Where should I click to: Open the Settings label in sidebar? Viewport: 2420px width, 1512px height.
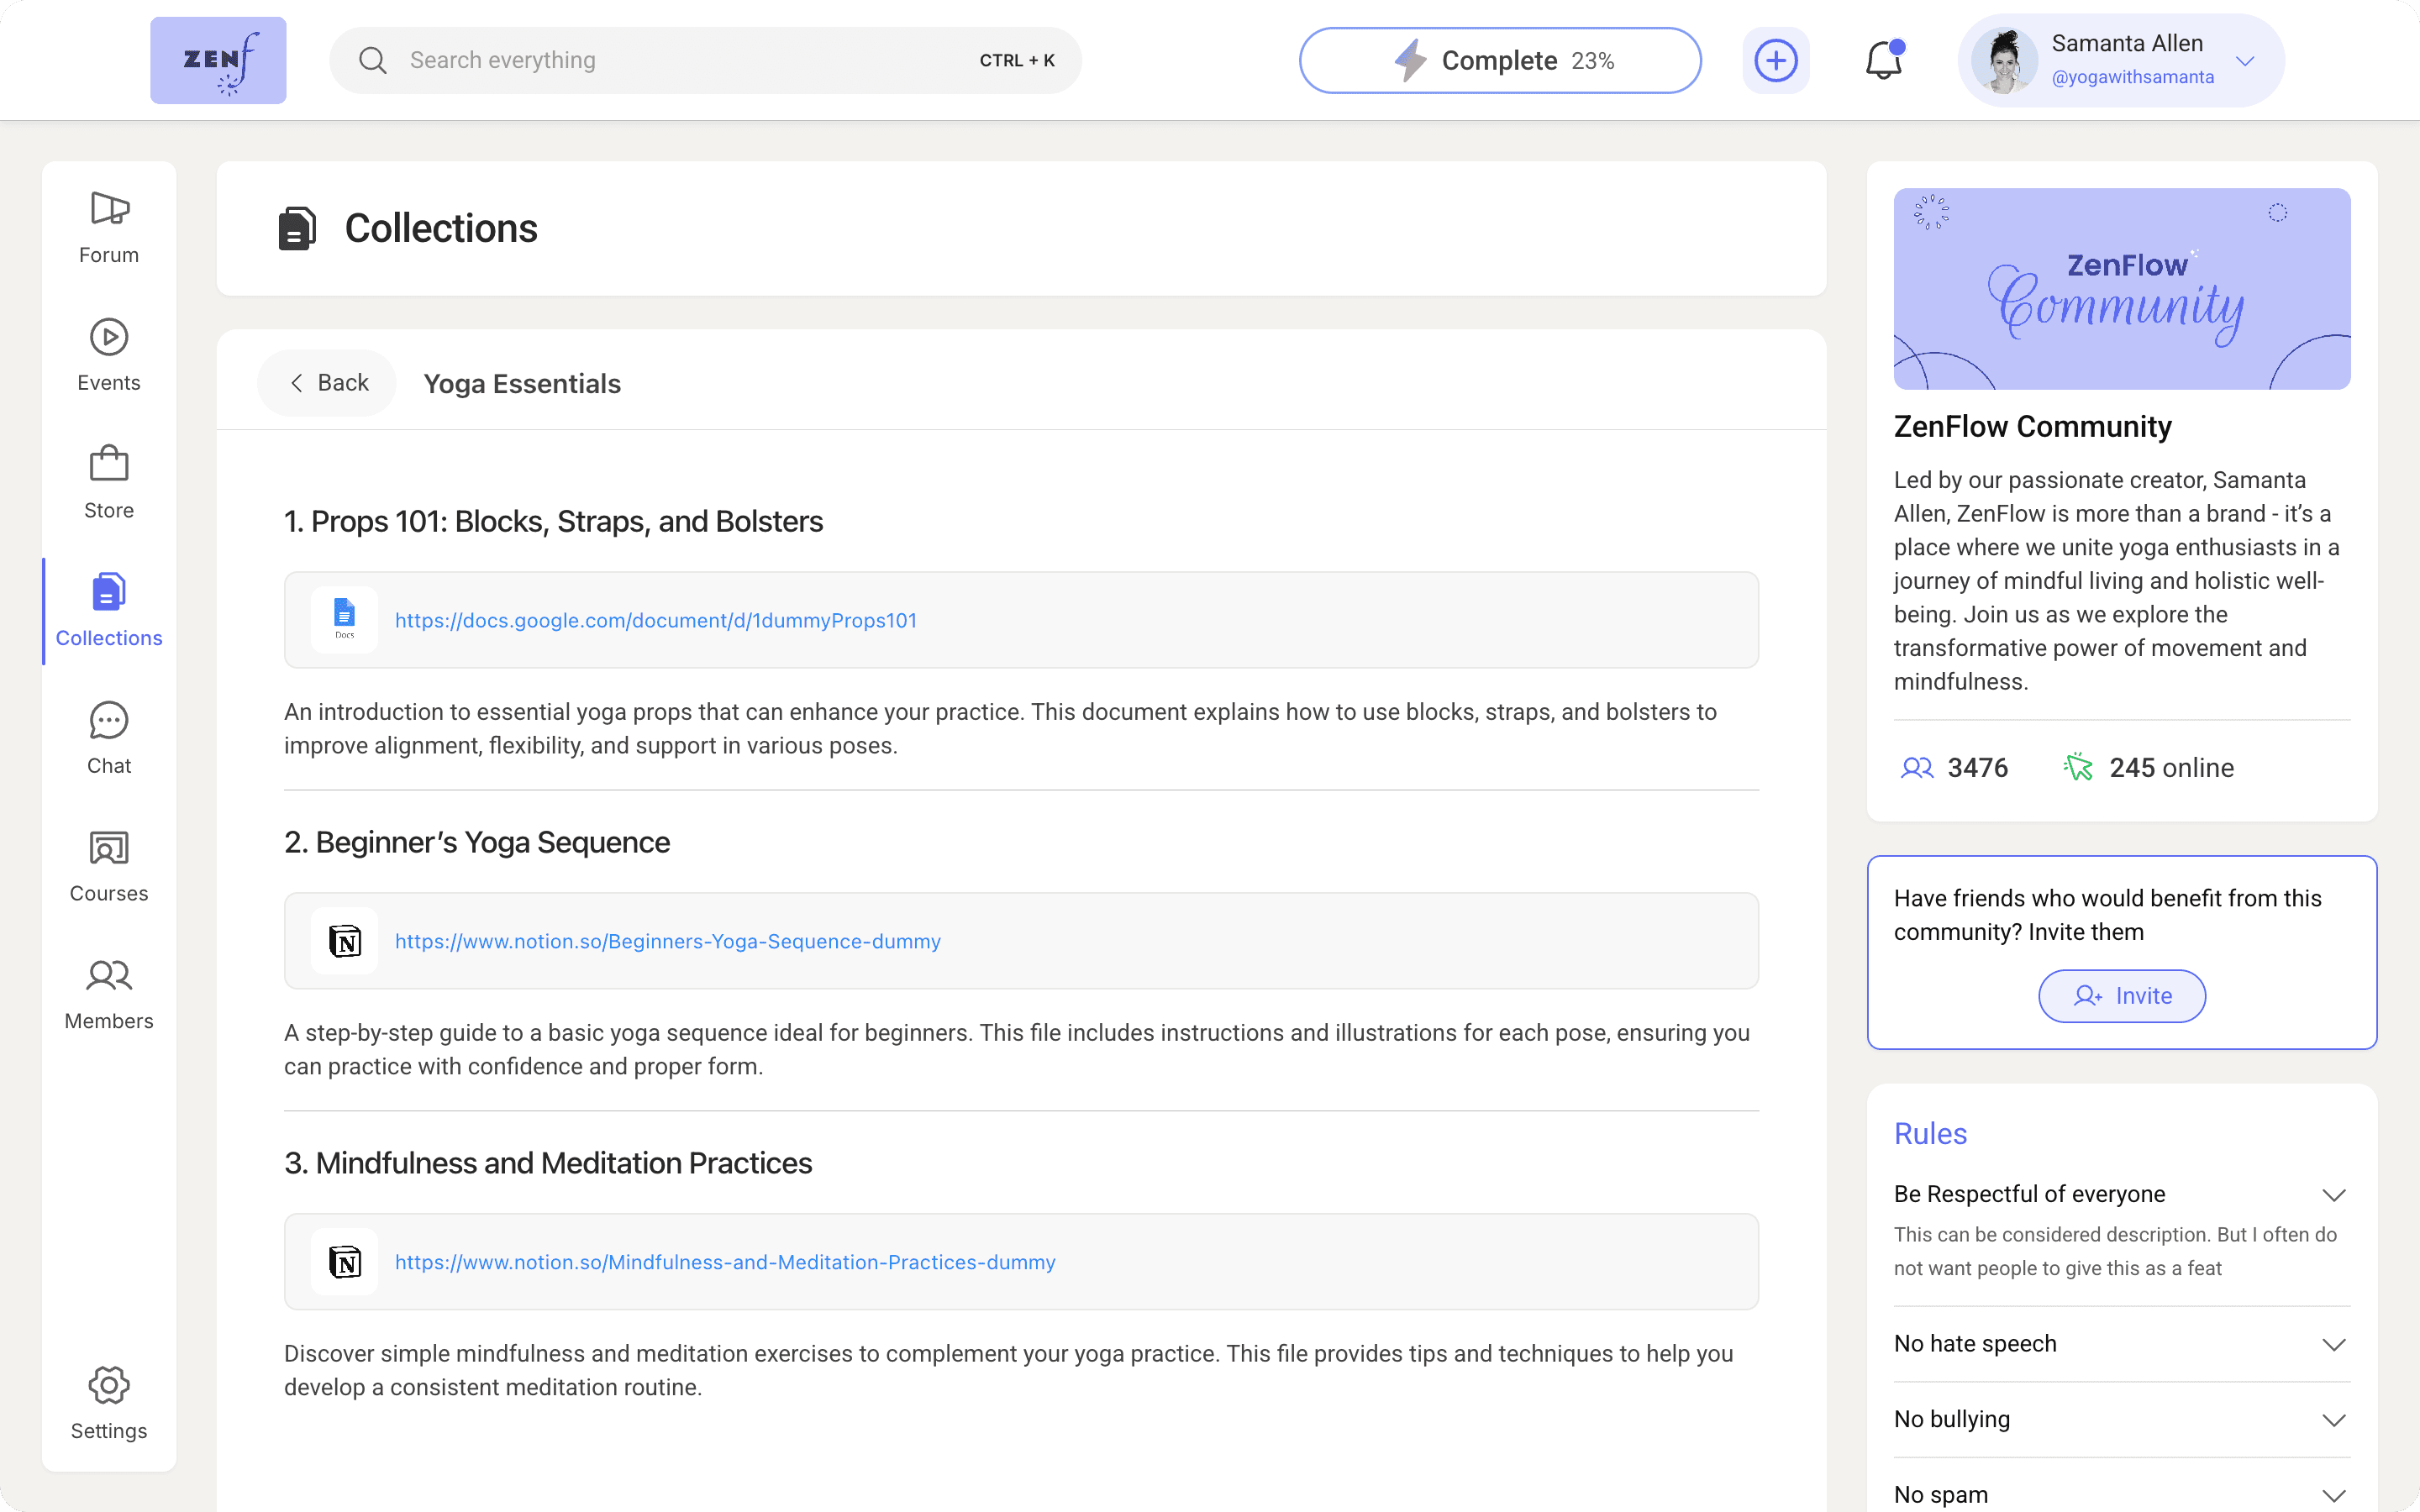click(x=109, y=1431)
